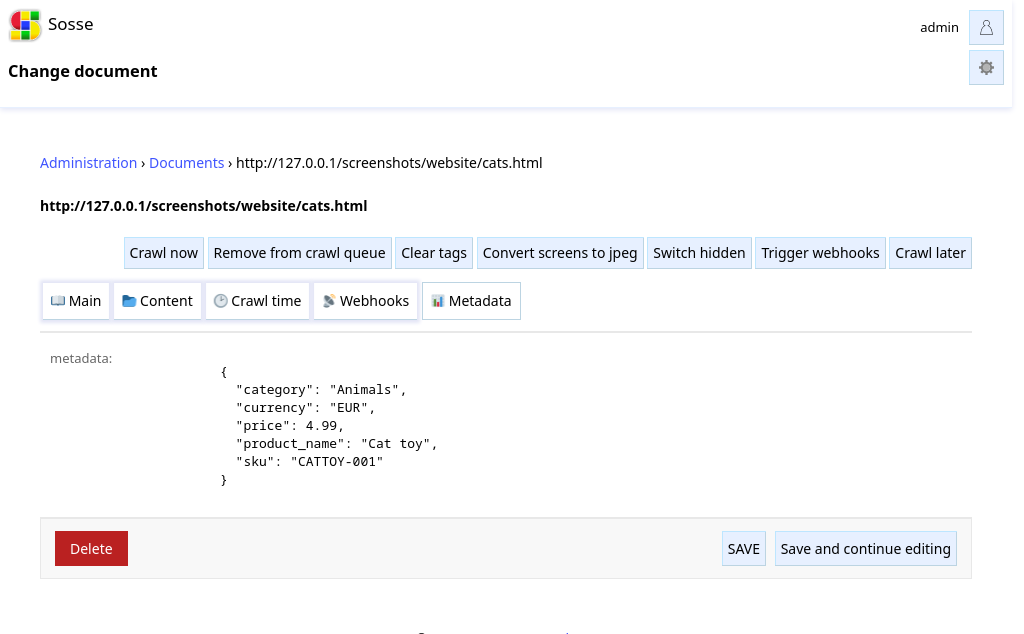
Task: Go to Documents breadcrumb link
Action: (x=186, y=163)
